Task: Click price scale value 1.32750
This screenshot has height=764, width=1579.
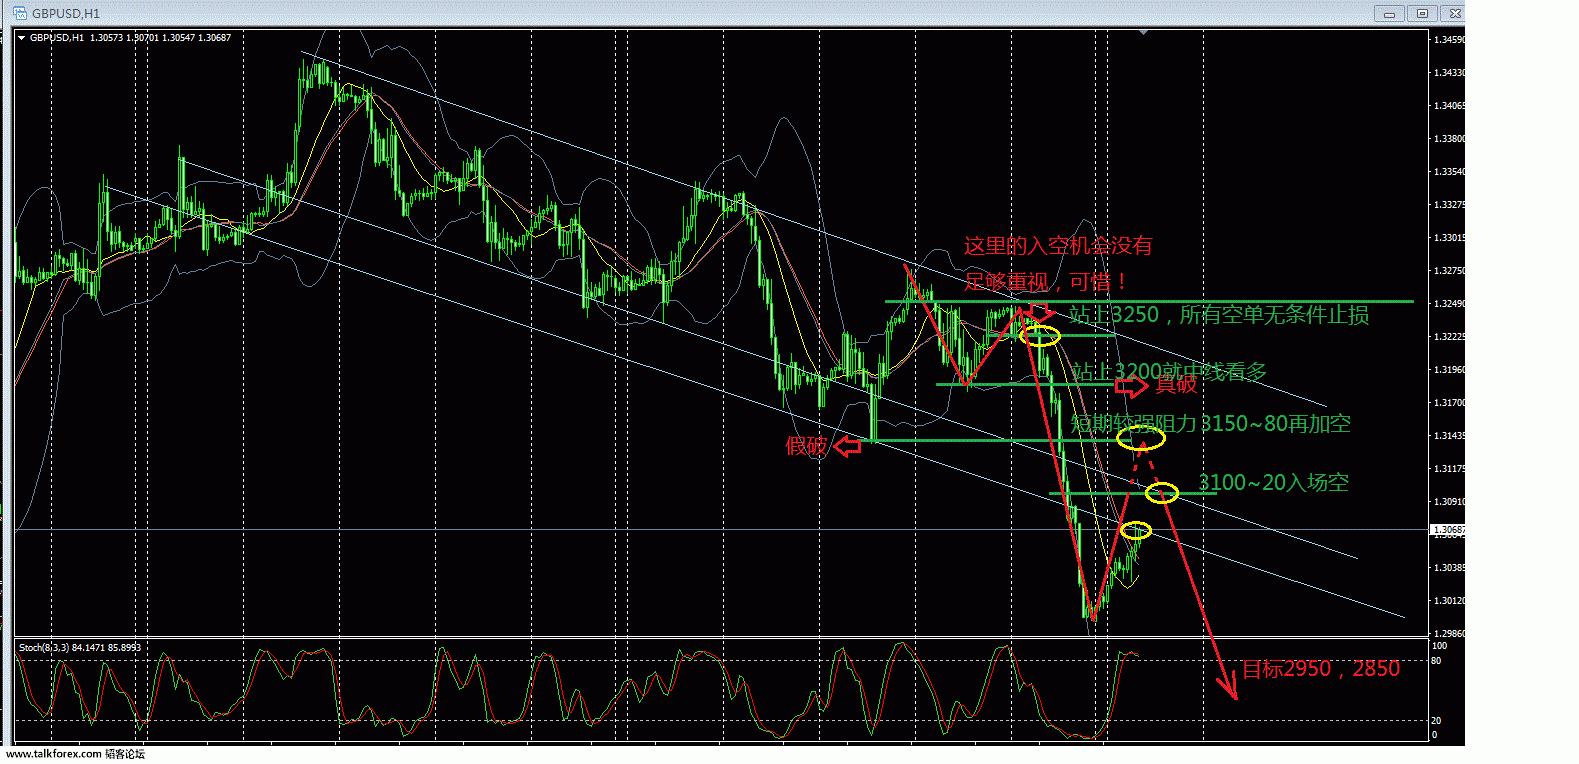Action: coord(1449,271)
